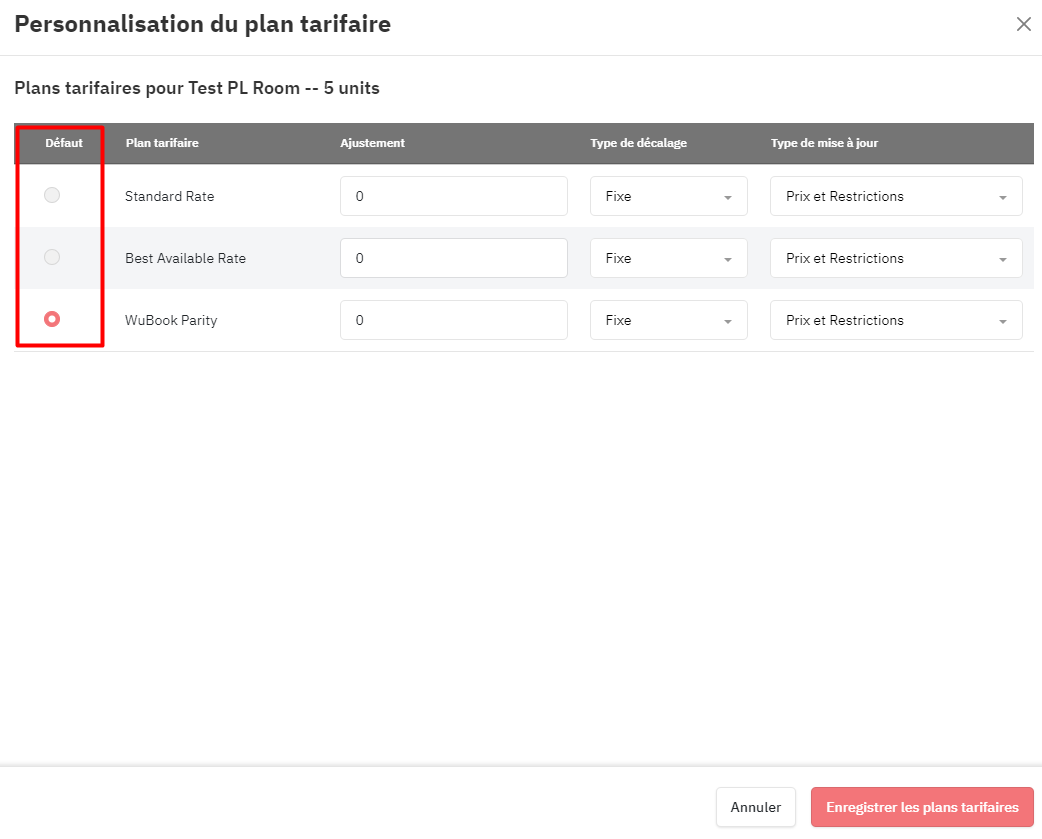The image size is (1042, 839).
Task: Click the Plan tarifaire column header
Action: [x=162, y=143]
